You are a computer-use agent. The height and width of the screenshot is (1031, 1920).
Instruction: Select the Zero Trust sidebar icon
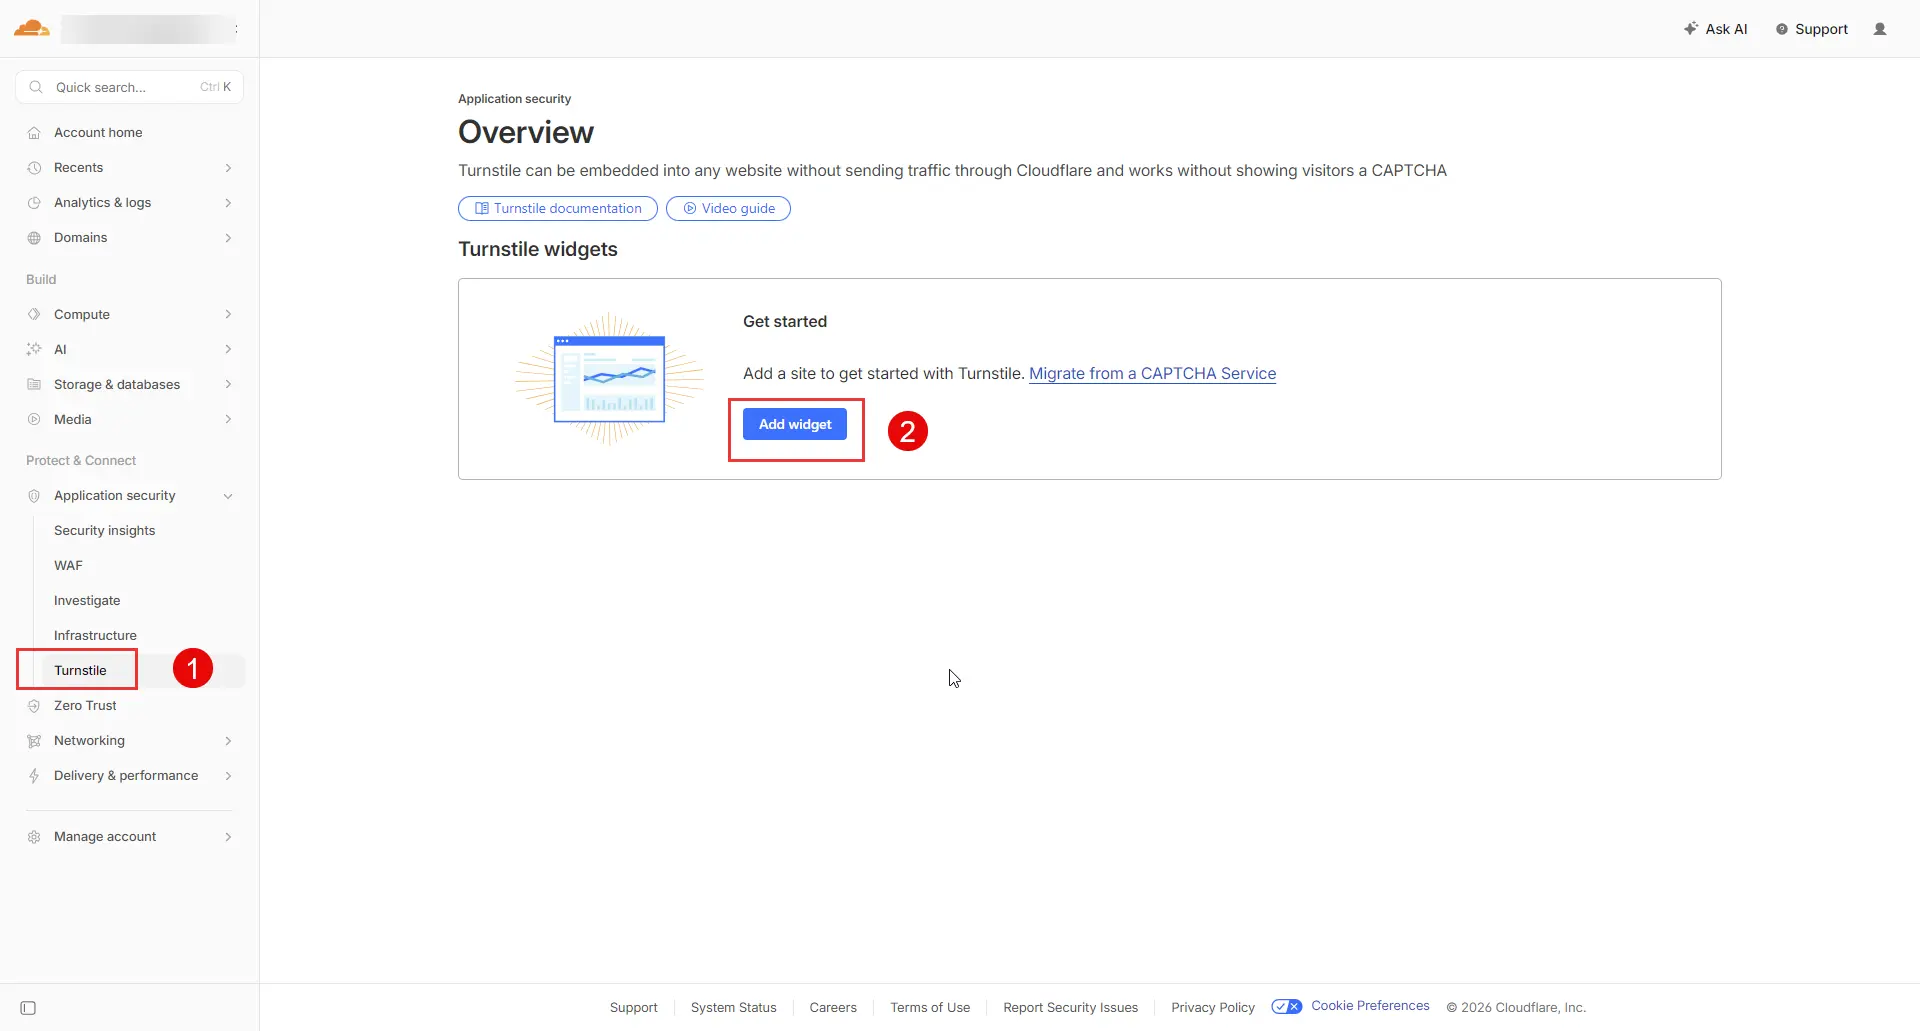point(34,705)
